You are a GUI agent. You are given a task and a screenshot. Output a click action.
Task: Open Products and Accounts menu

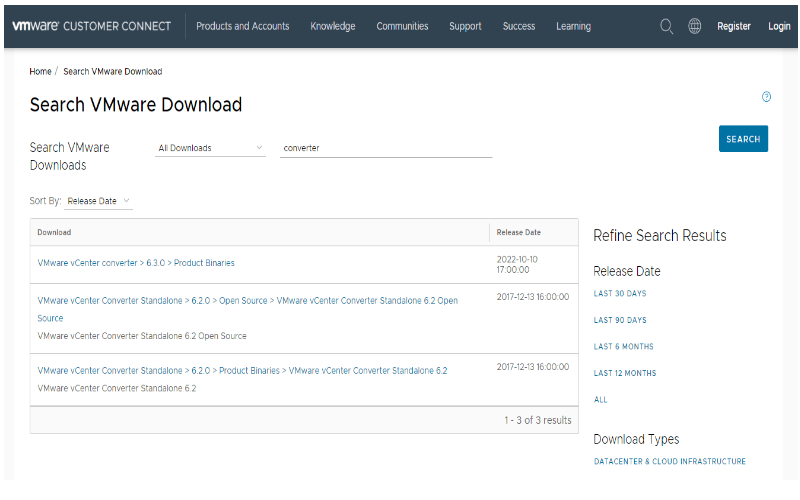[242, 26]
